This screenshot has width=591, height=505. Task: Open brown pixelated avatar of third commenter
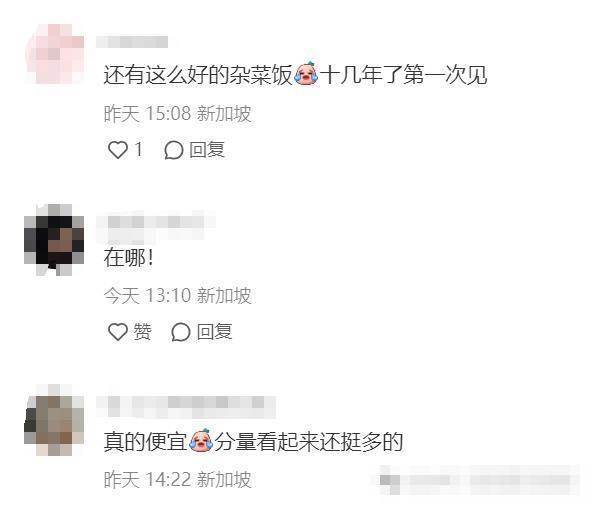pyautogui.click(x=54, y=420)
